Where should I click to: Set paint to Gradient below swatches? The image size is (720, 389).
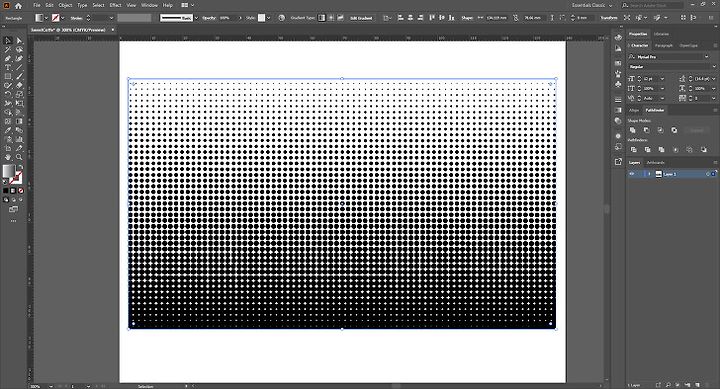pyautogui.click(x=13, y=191)
